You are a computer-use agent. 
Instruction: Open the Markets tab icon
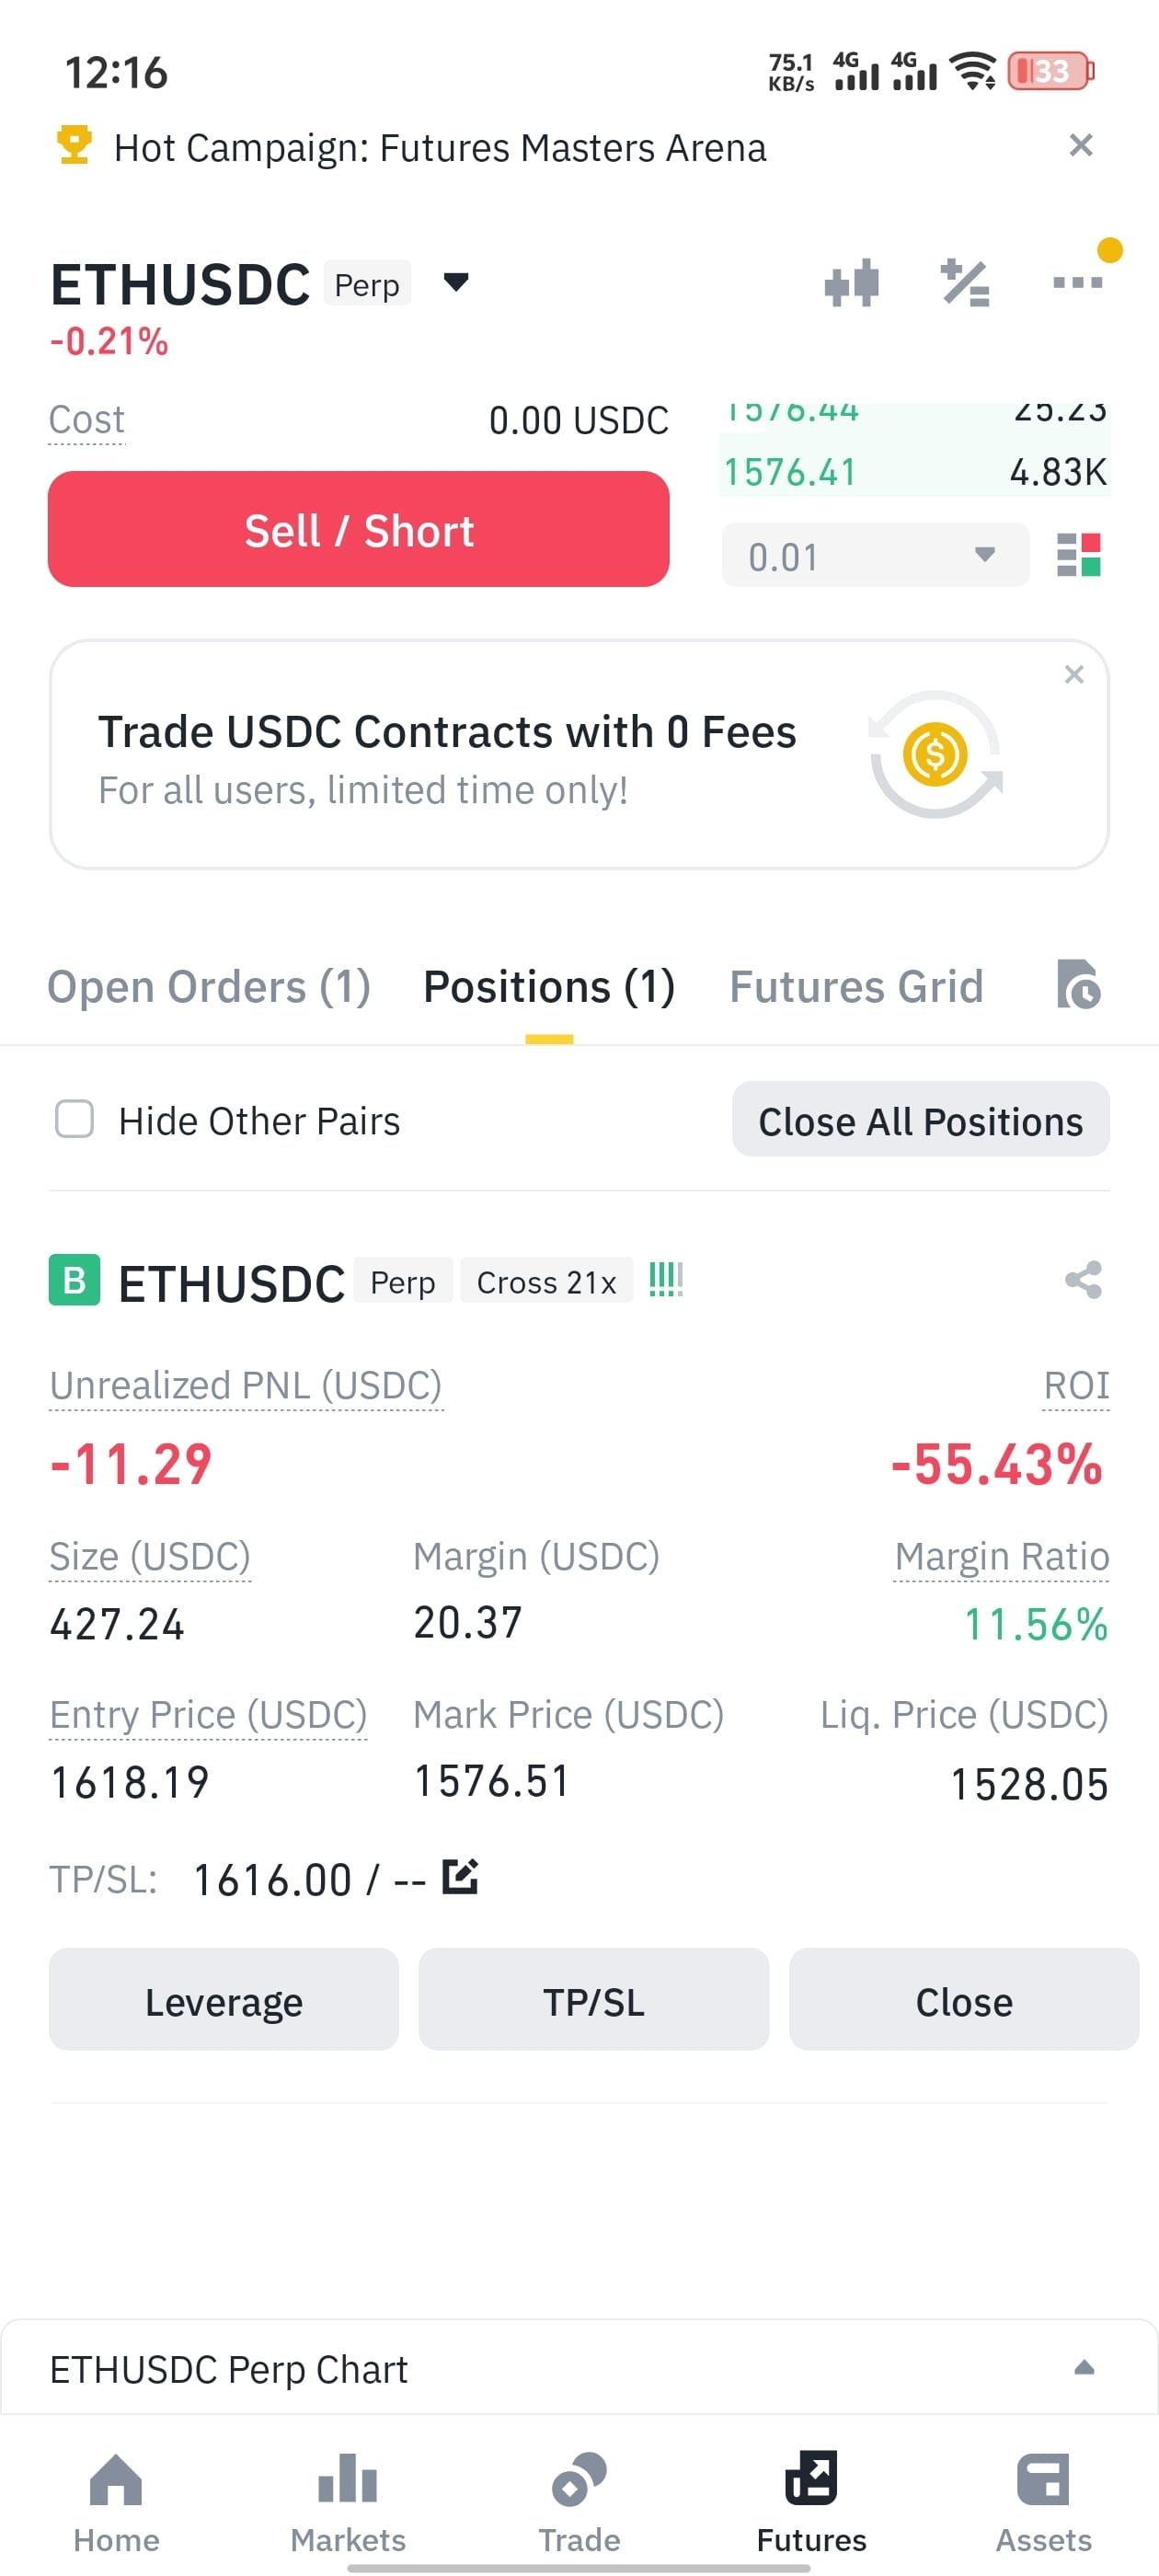pos(347,2479)
